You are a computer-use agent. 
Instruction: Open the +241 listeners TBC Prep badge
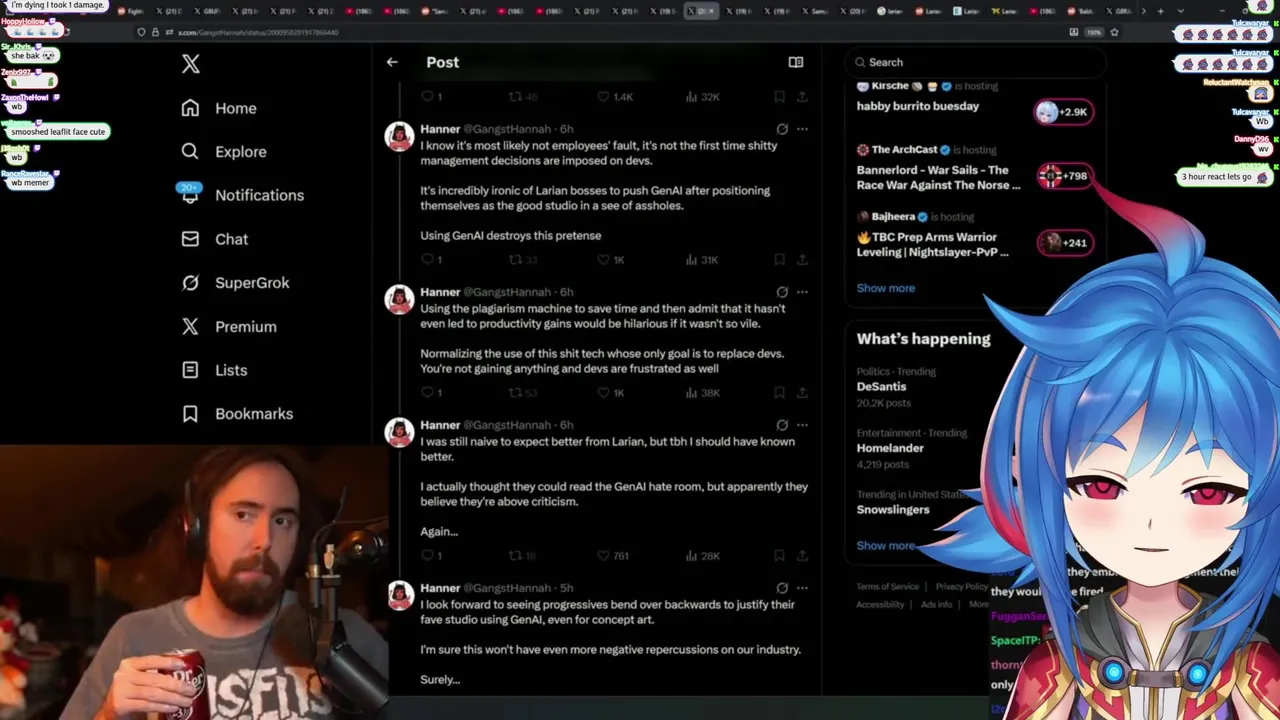click(x=1064, y=243)
